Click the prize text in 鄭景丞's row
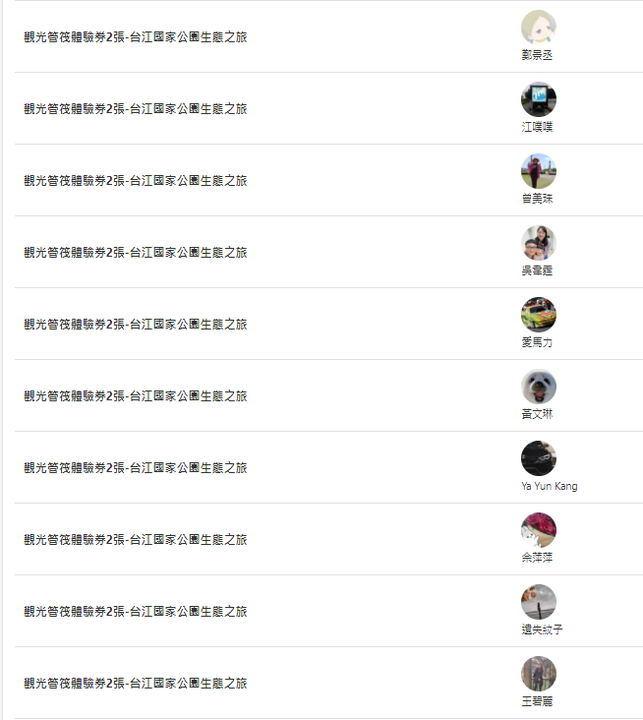 point(135,37)
